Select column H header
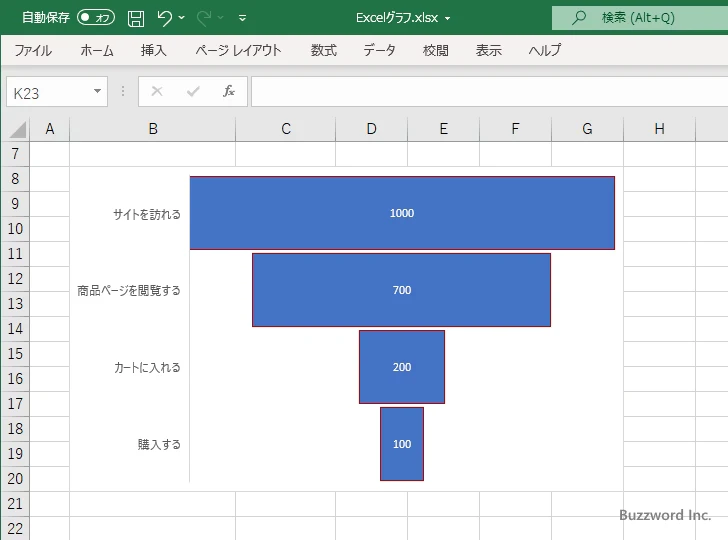Image resolution: width=728 pixels, height=540 pixels. 659,129
